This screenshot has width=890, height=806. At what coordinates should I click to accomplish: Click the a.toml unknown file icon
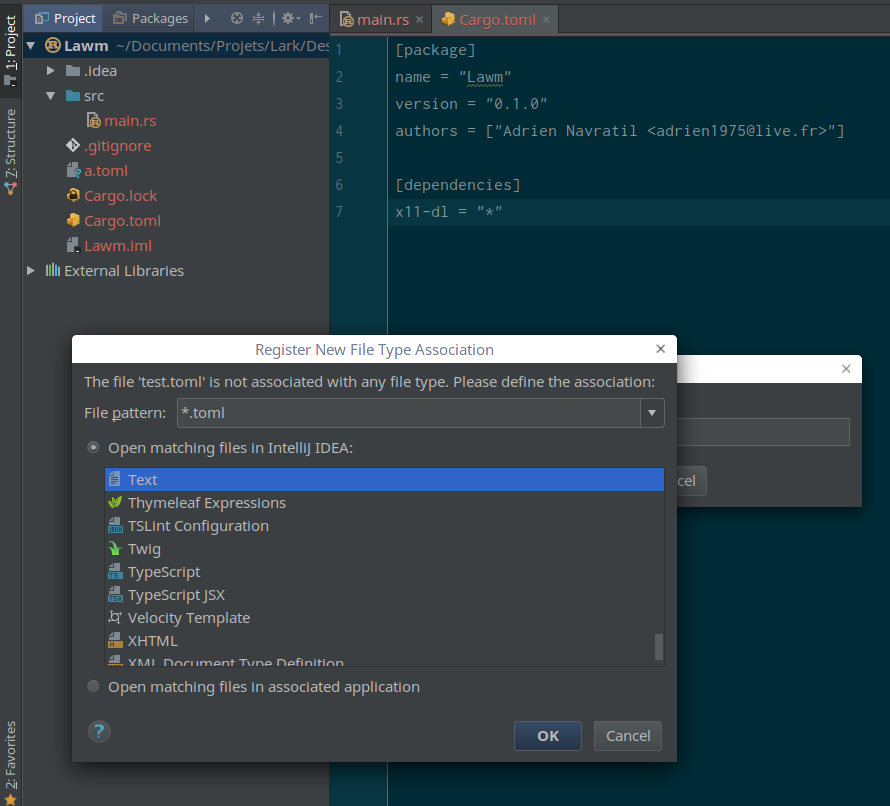74,170
